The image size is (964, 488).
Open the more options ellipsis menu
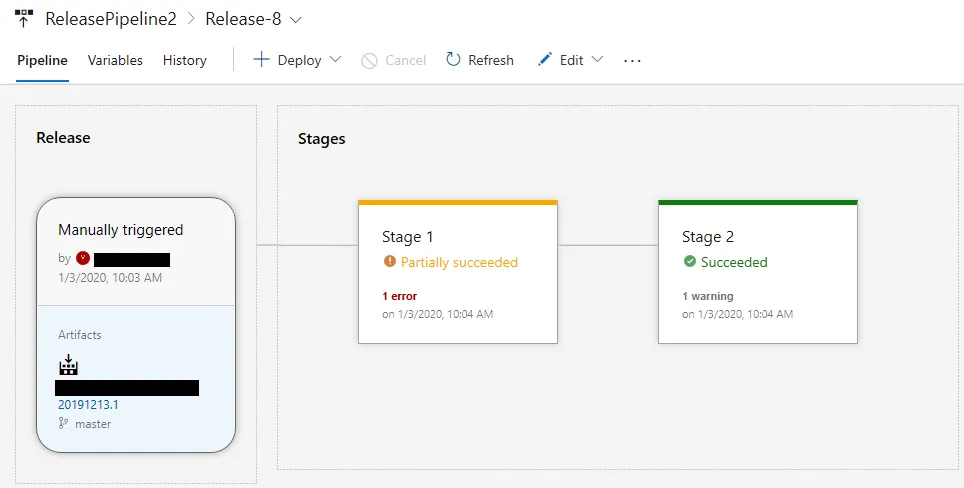632,60
